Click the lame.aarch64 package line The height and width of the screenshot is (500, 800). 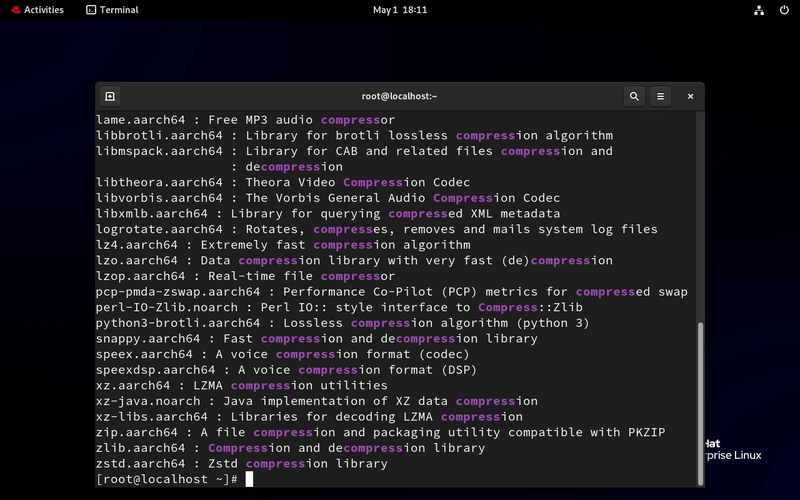tap(245, 120)
